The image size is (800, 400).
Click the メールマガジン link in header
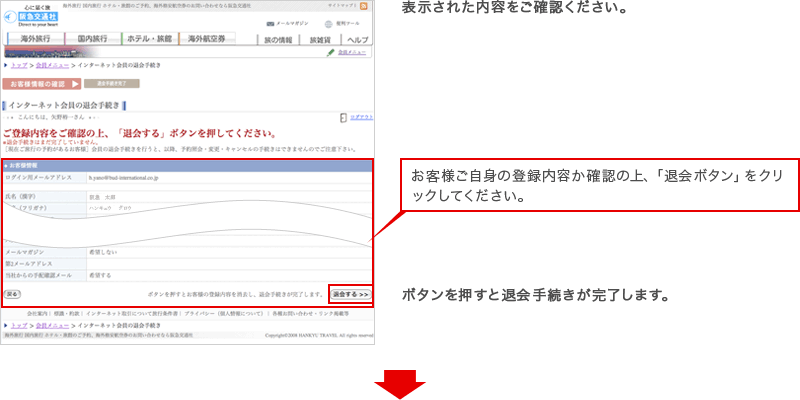click(x=292, y=24)
